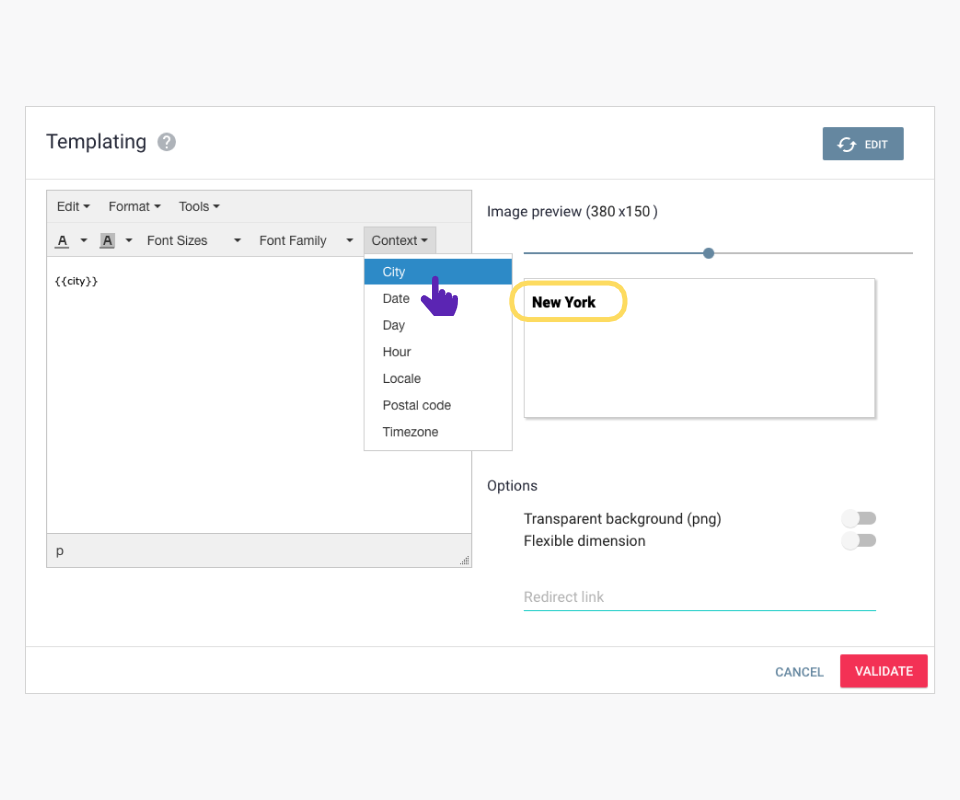
Task: Open the background color dropdown arrow
Action: coord(129,241)
